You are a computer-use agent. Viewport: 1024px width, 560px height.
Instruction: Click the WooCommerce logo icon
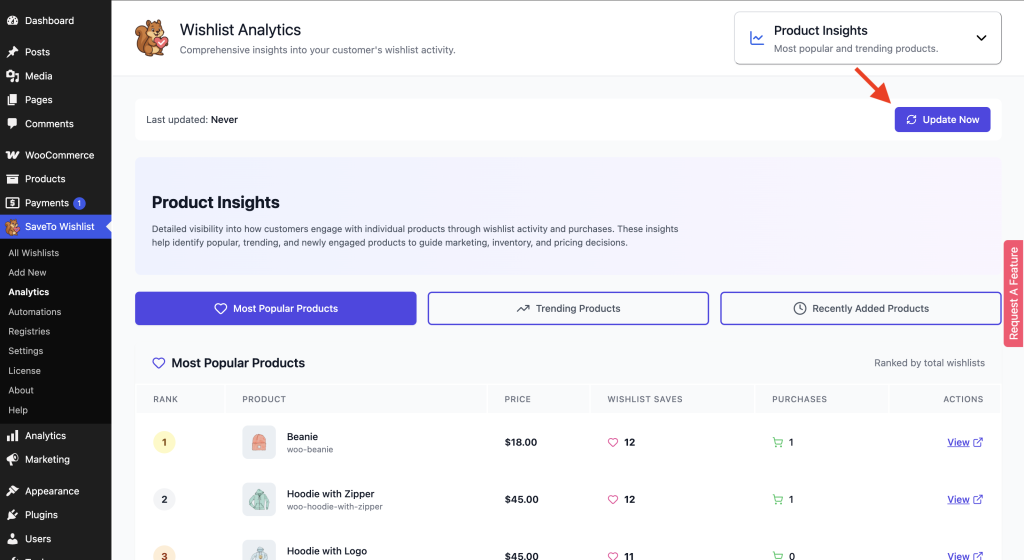coord(12,155)
